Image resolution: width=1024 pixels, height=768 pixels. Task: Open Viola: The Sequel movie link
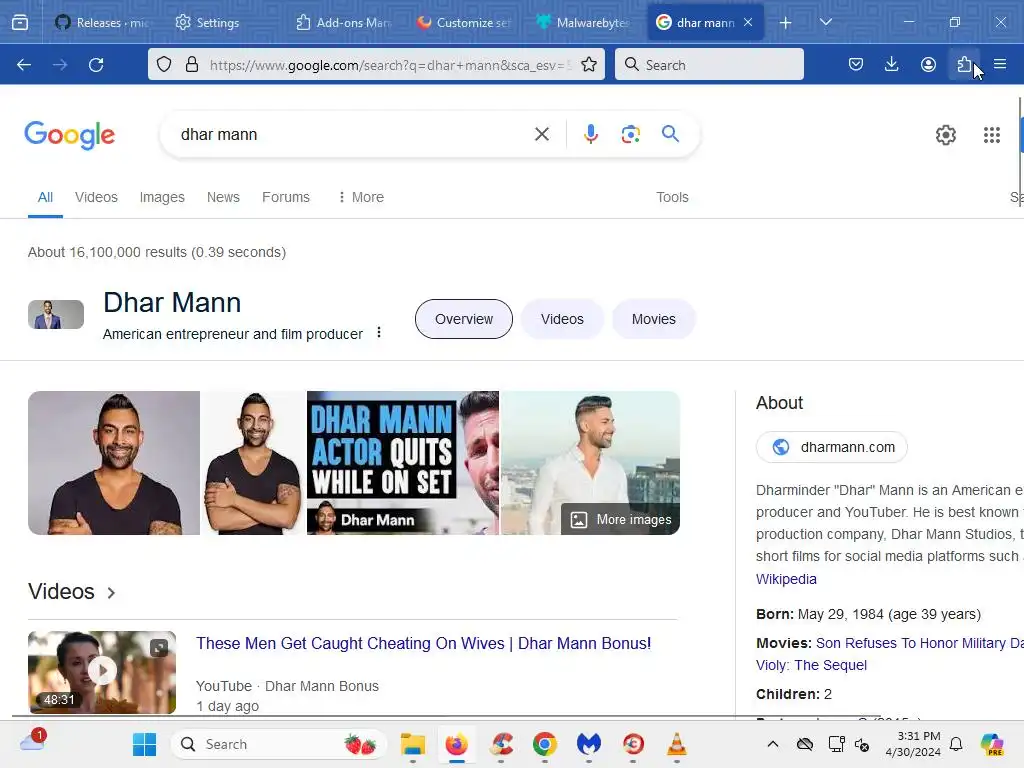pos(812,665)
